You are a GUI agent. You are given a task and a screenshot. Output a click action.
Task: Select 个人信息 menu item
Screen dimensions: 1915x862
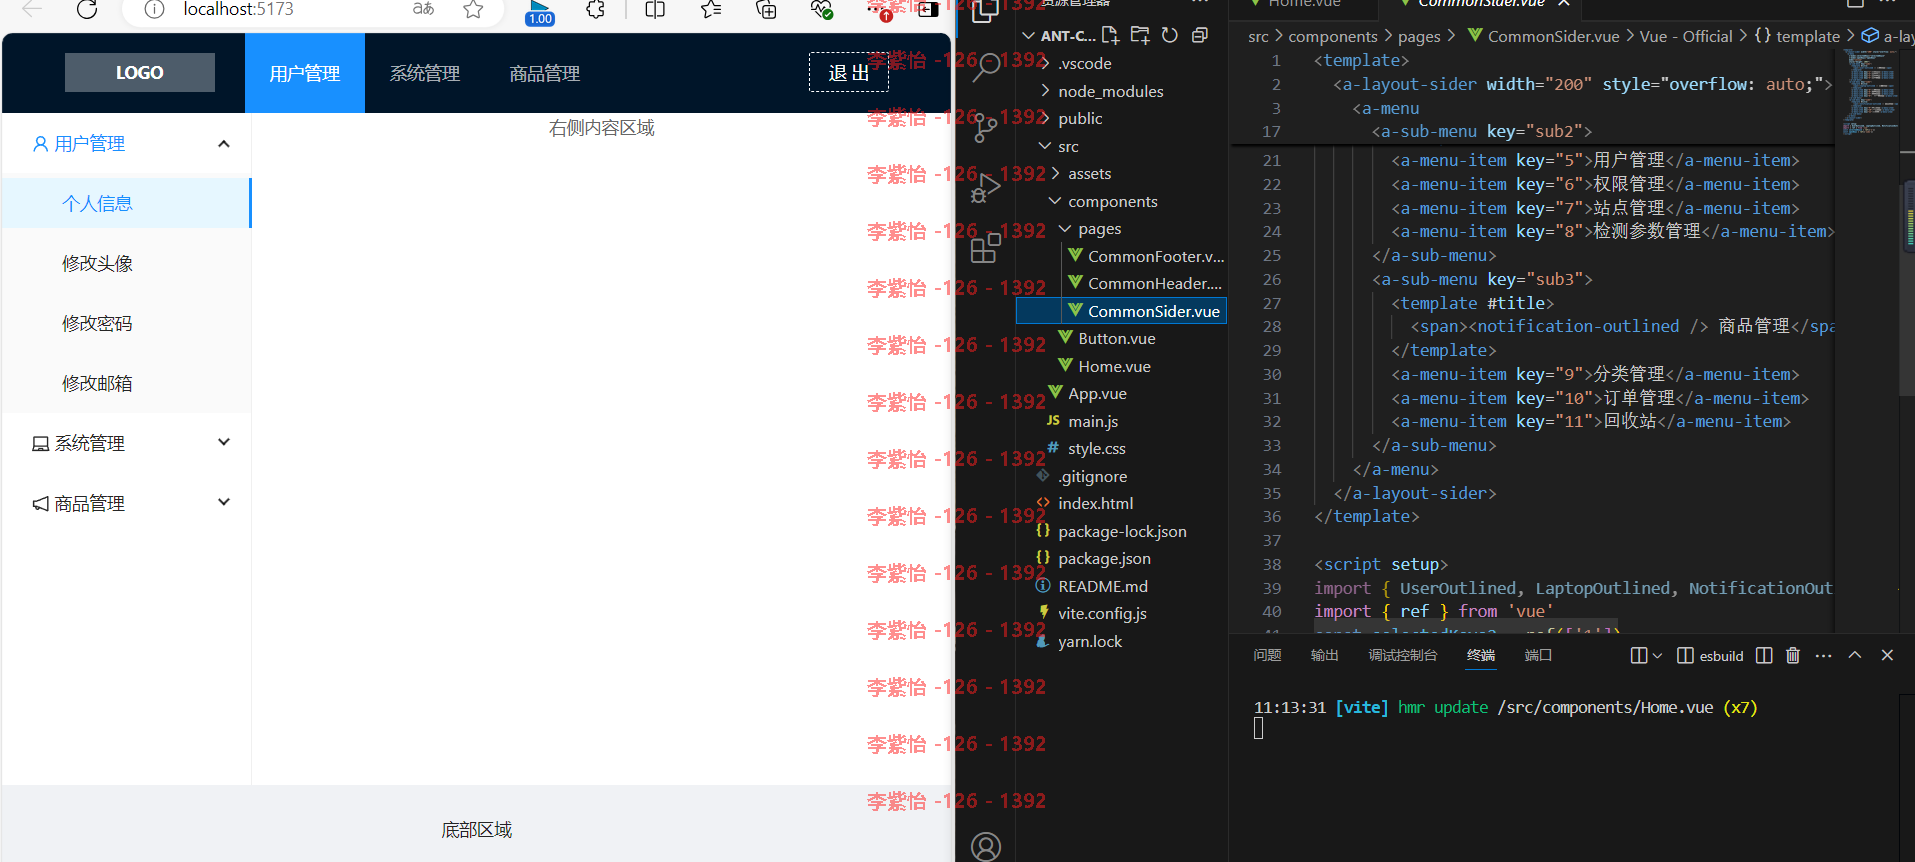click(126, 203)
